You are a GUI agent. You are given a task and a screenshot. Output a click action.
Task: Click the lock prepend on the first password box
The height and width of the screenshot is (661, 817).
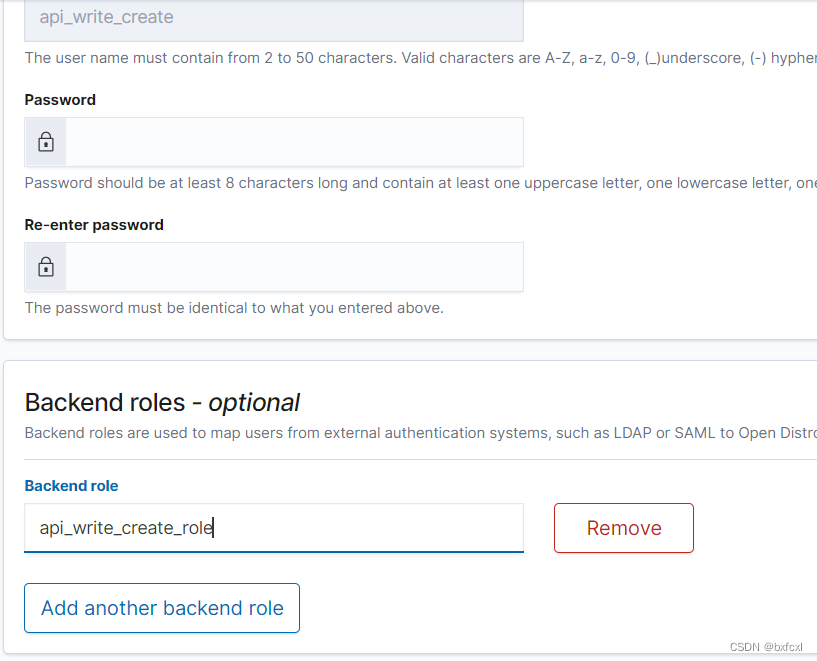point(44,141)
